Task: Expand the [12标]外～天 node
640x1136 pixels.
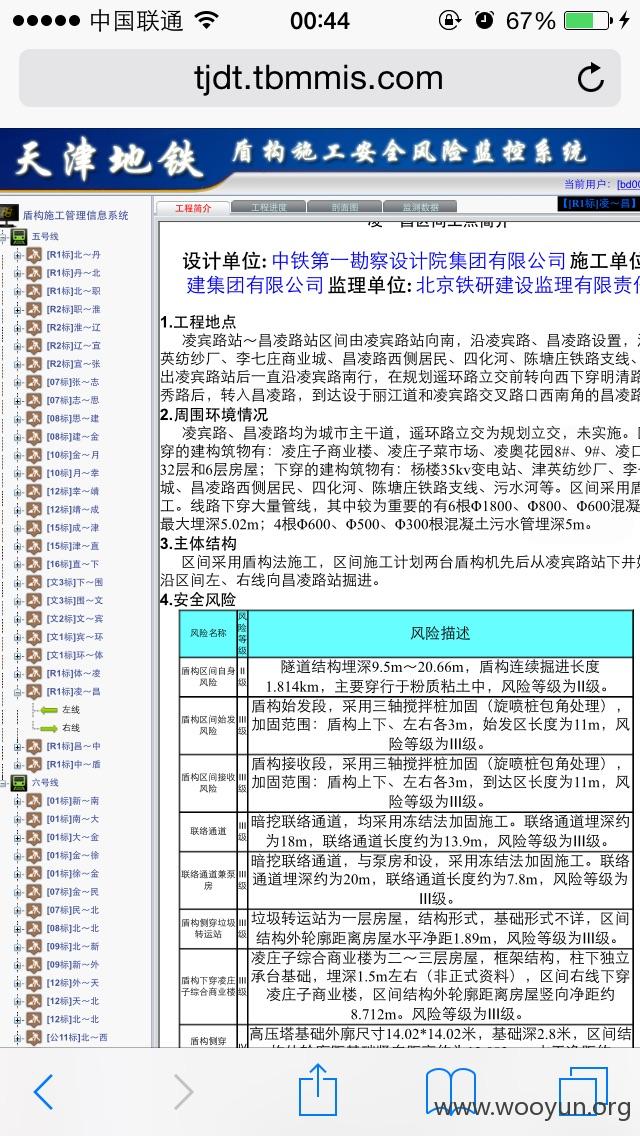Action: coord(18,982)
